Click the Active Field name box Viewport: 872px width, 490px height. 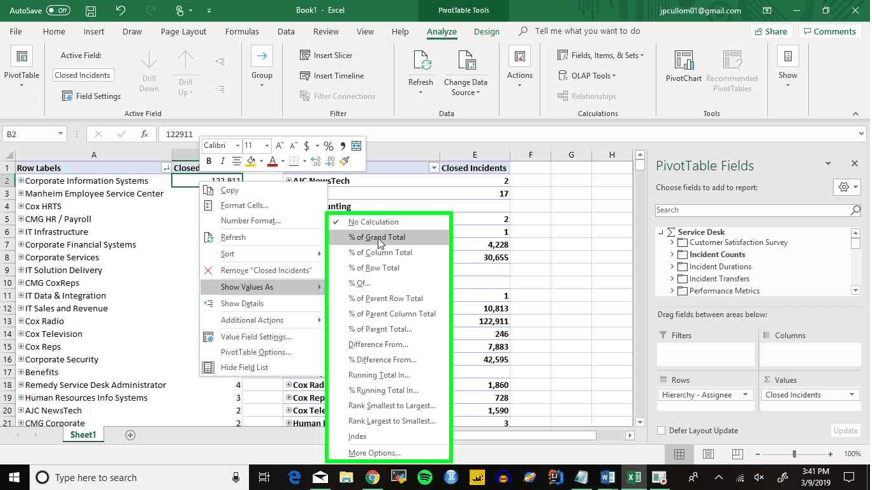[83, 75]
